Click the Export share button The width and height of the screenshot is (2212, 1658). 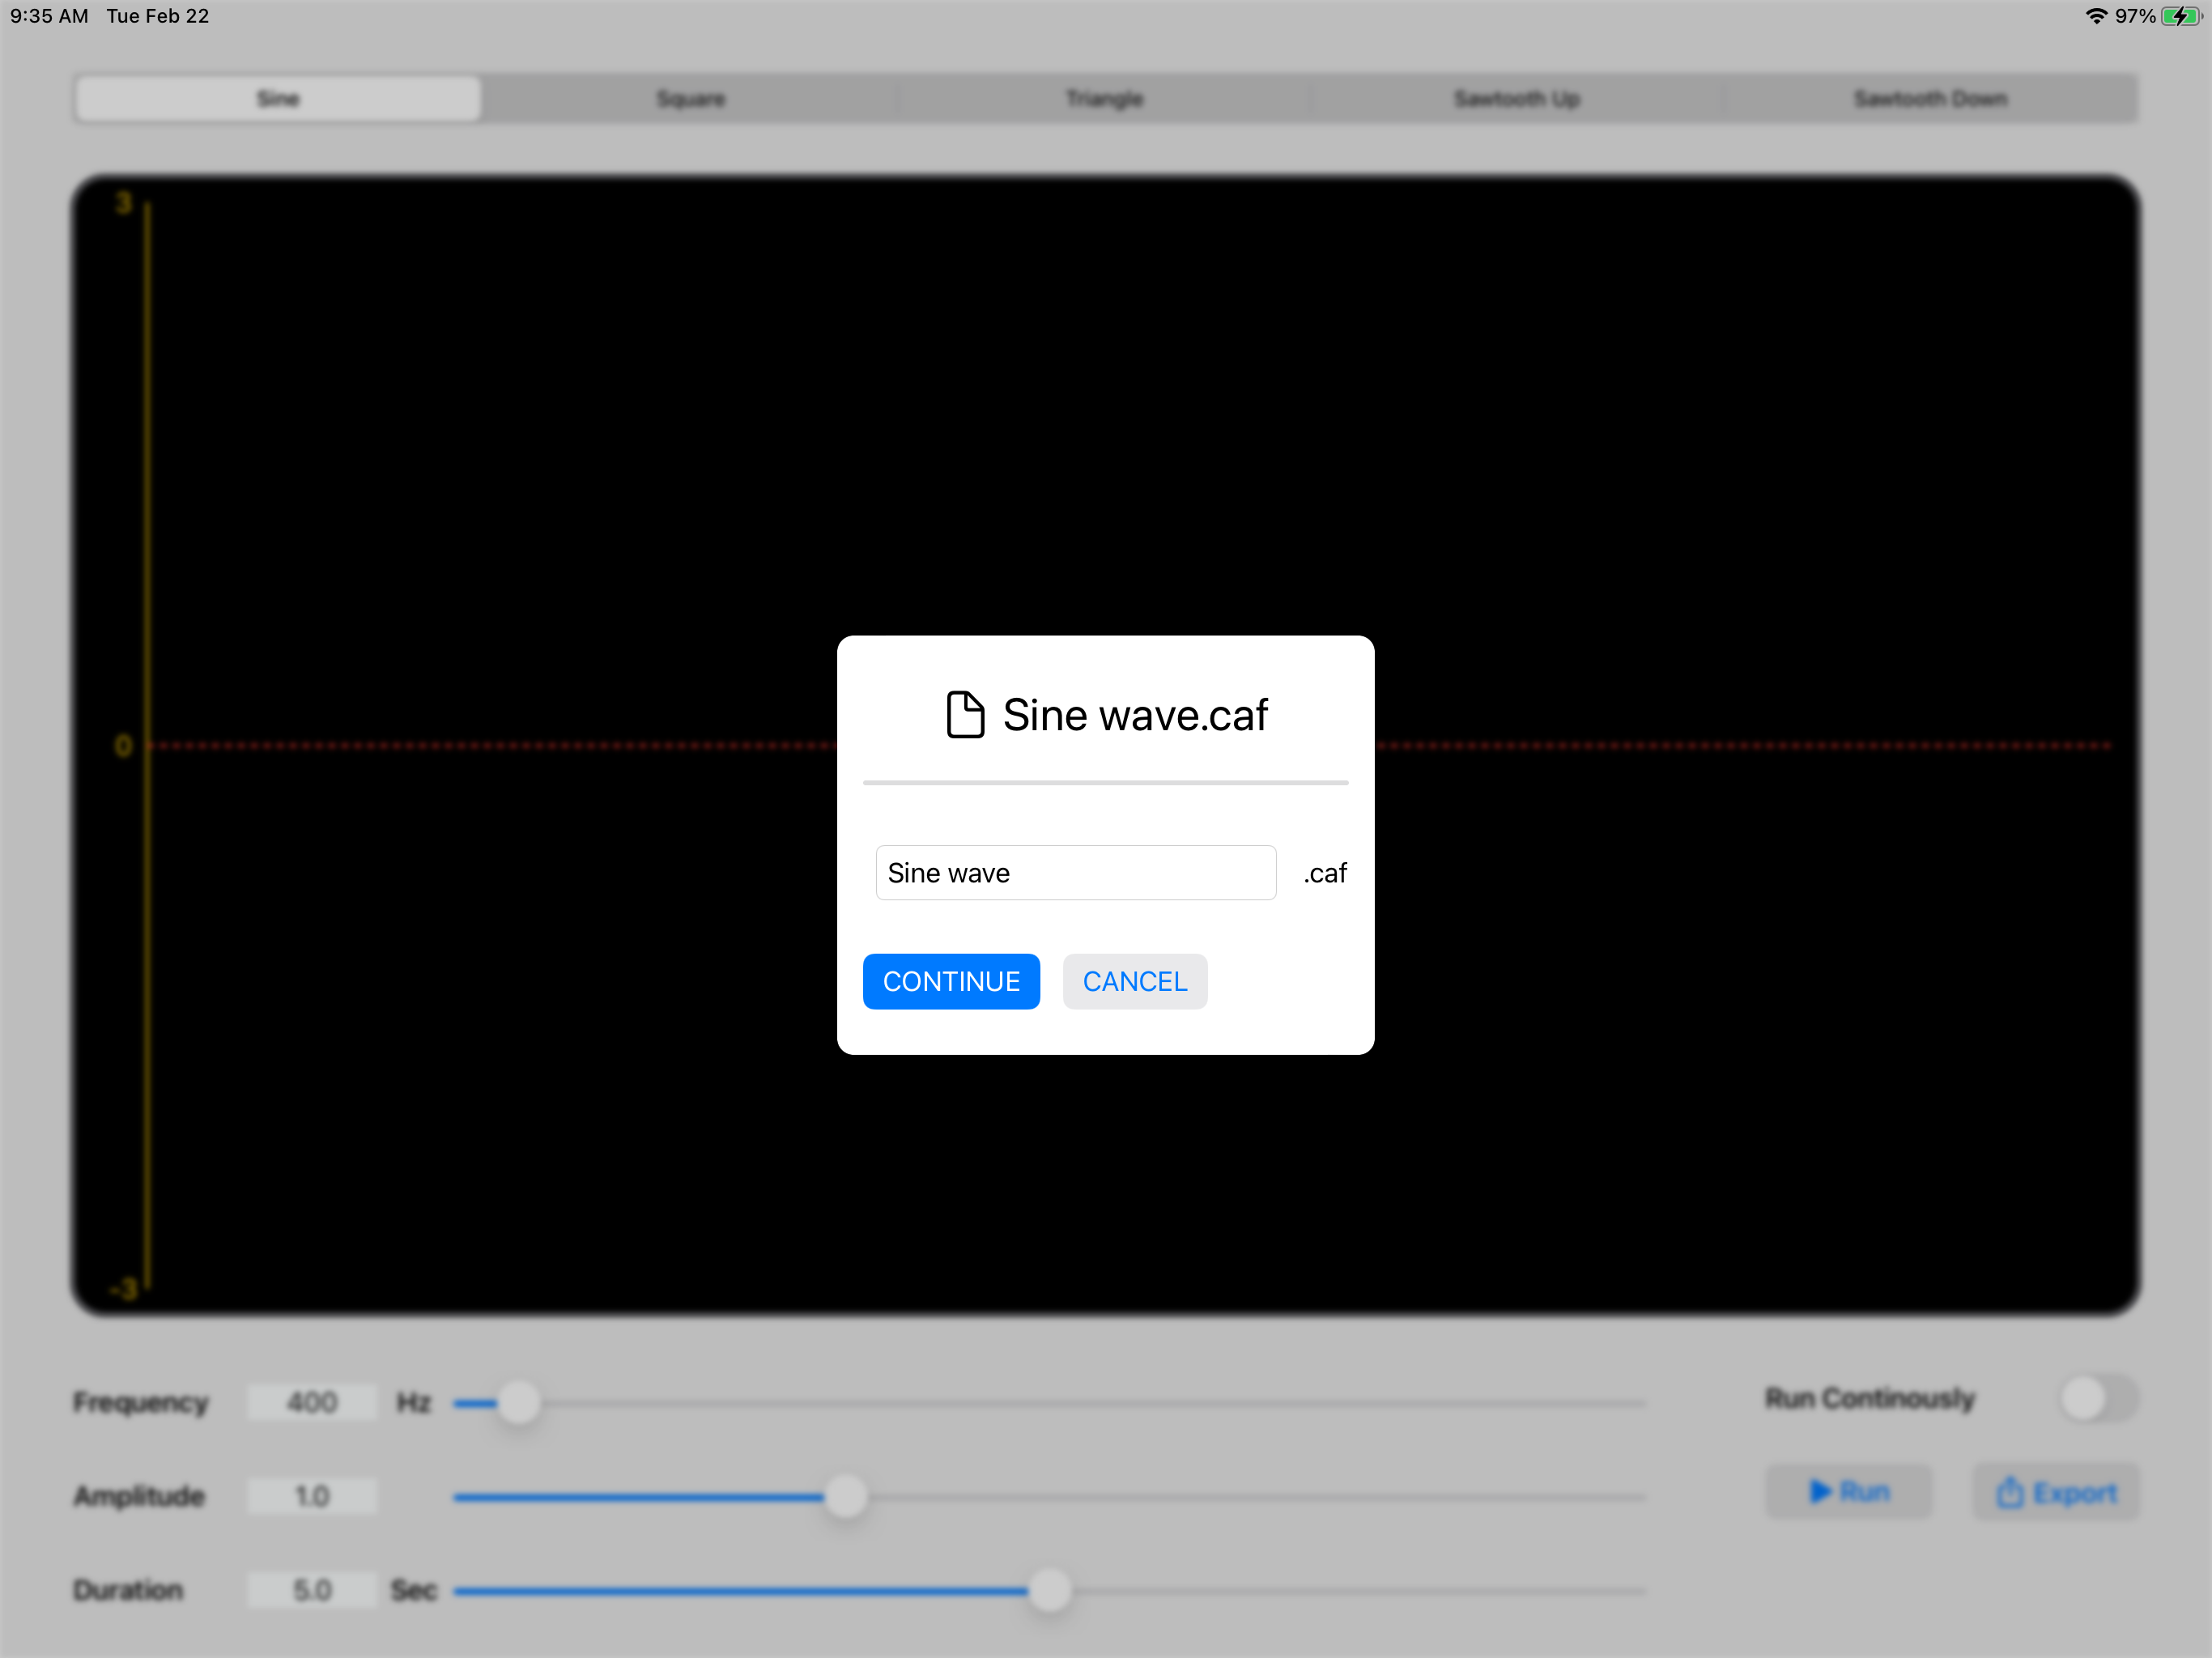tap(2056, 1492)
